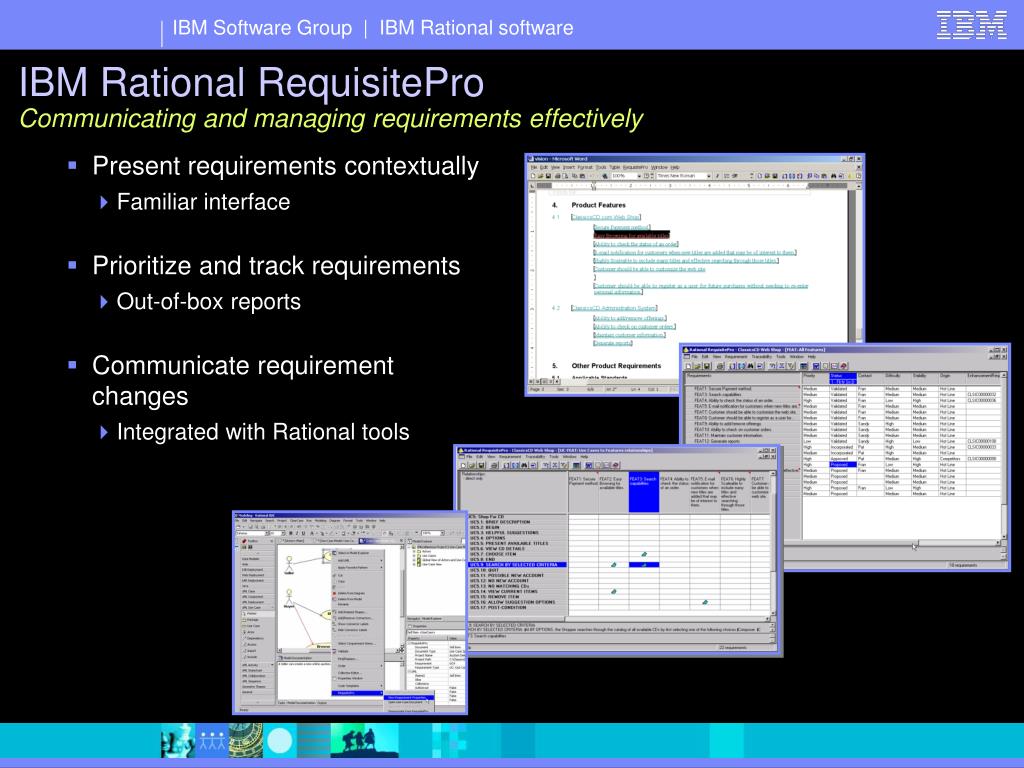
Task: Click Print icon in Use Cases to Features toolbar
Action: click(494, 466)
